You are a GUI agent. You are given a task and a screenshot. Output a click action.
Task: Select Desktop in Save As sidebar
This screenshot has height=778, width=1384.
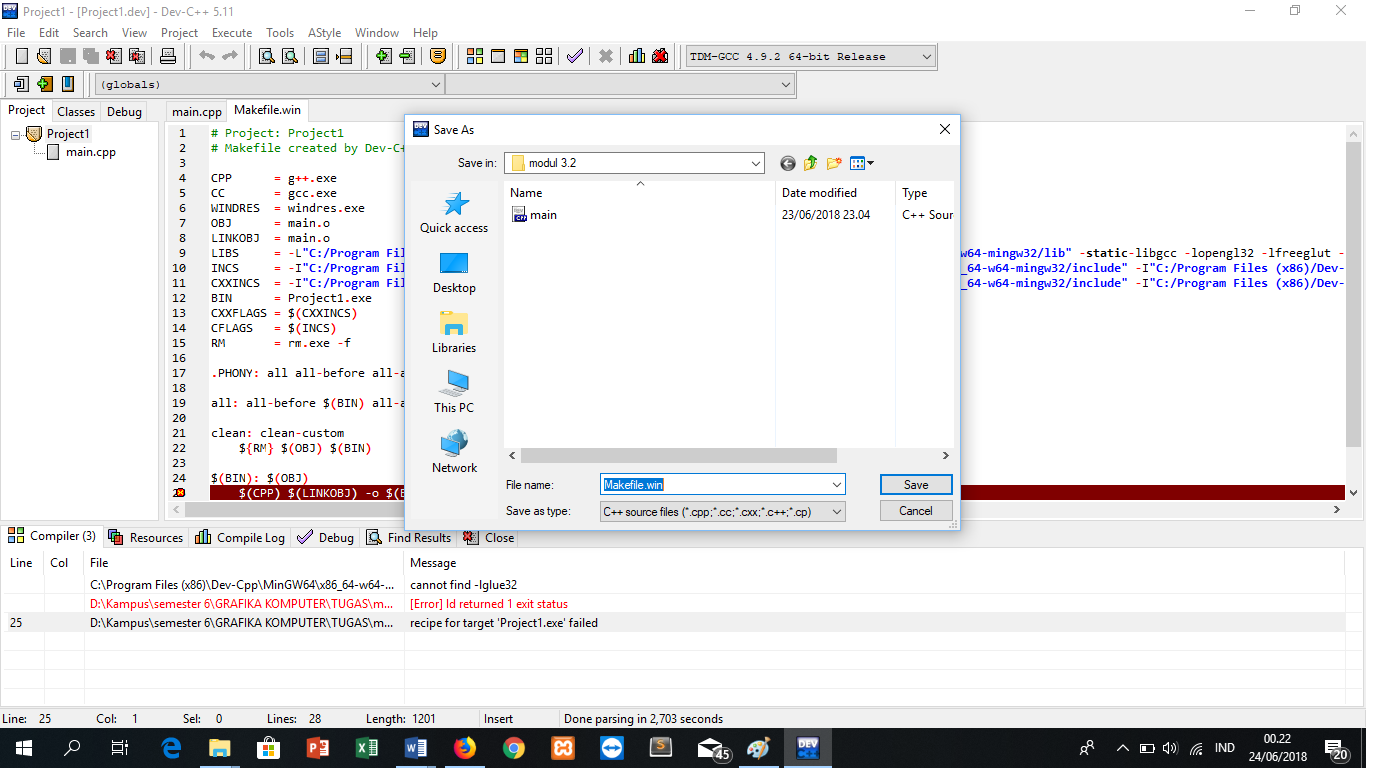point(454,273)
